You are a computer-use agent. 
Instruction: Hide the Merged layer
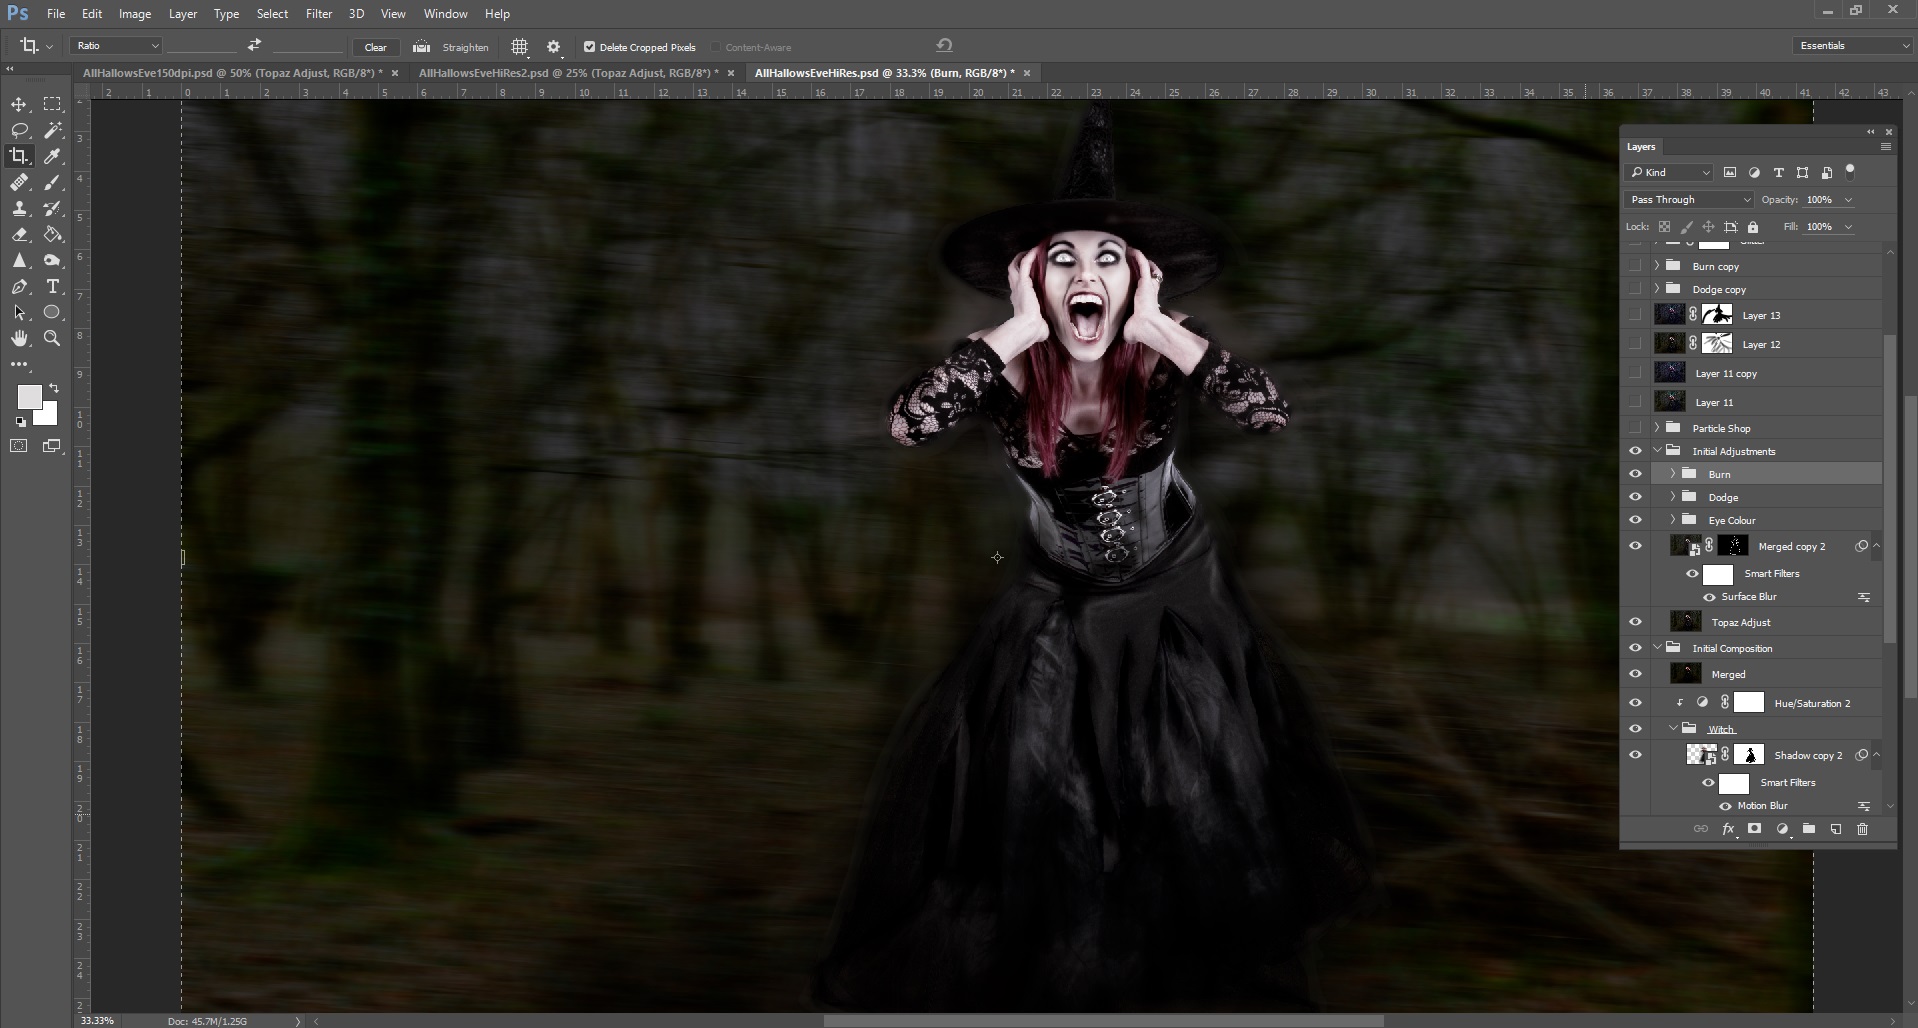(1635, 674)
